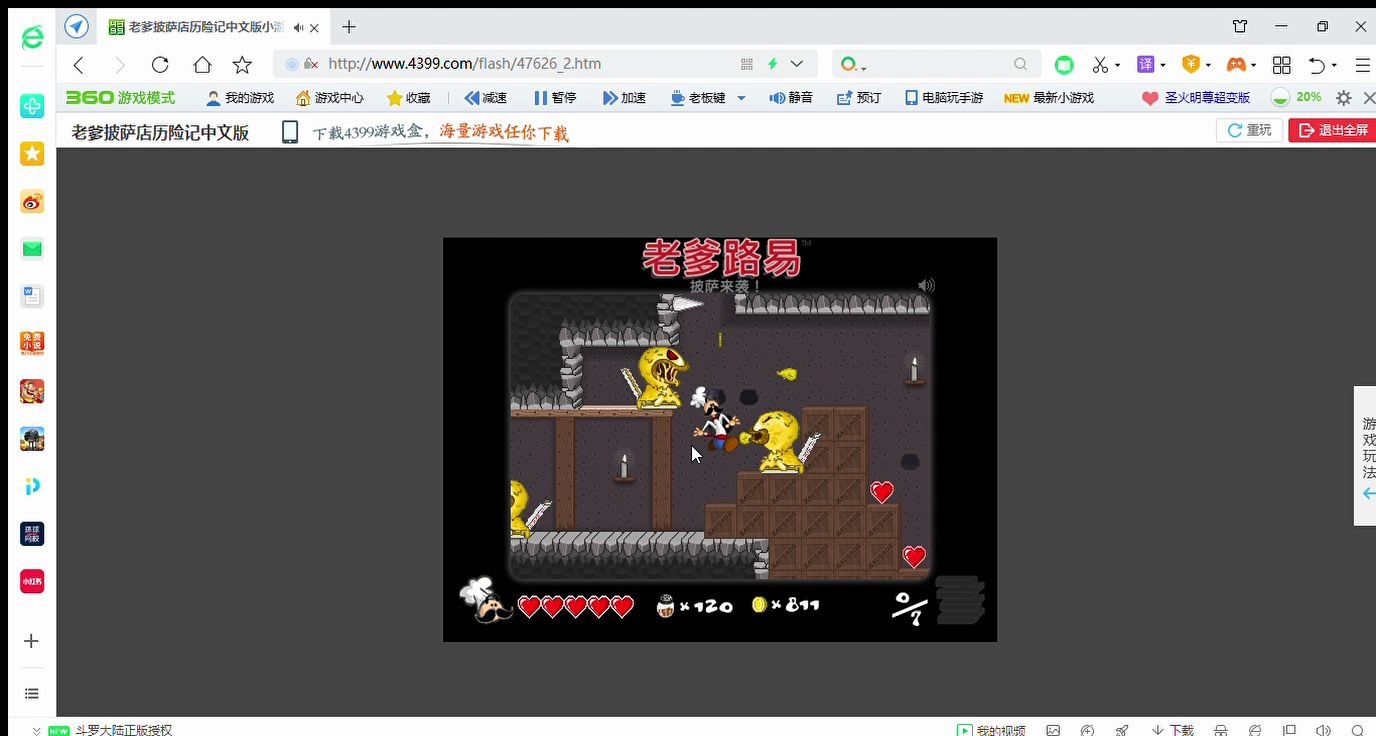Image resolution: width=1376 pixels, height=736 pixels.
Task: Open the 360 browser logo in sidebar
Action: [32, 38]
